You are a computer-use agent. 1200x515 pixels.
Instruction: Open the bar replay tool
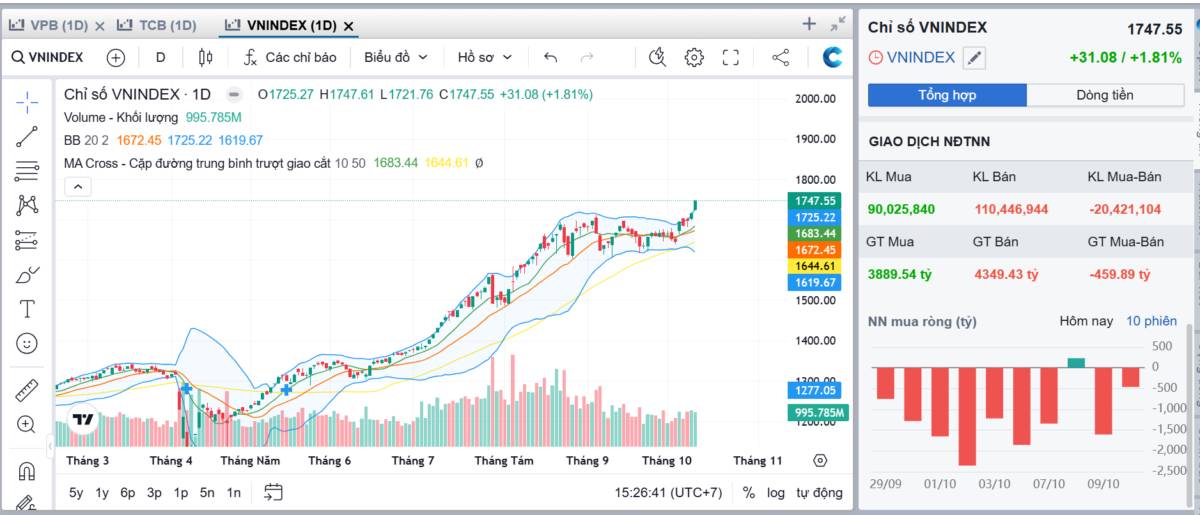pyautogui.click(x=657, y=58)
